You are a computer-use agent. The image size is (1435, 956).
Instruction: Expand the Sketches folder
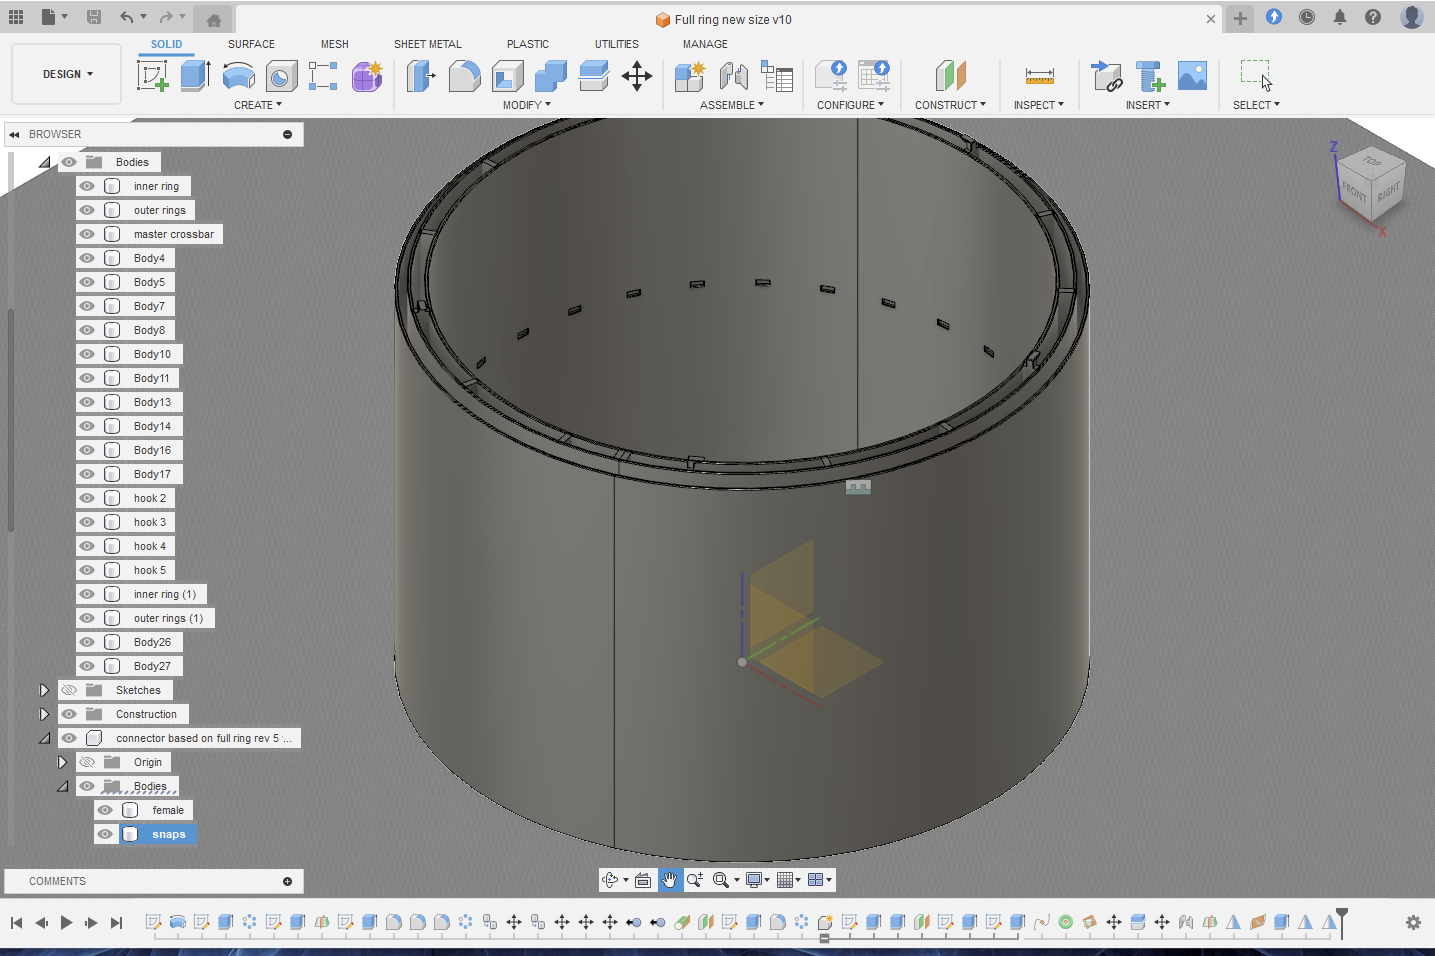tap(45, 689)
